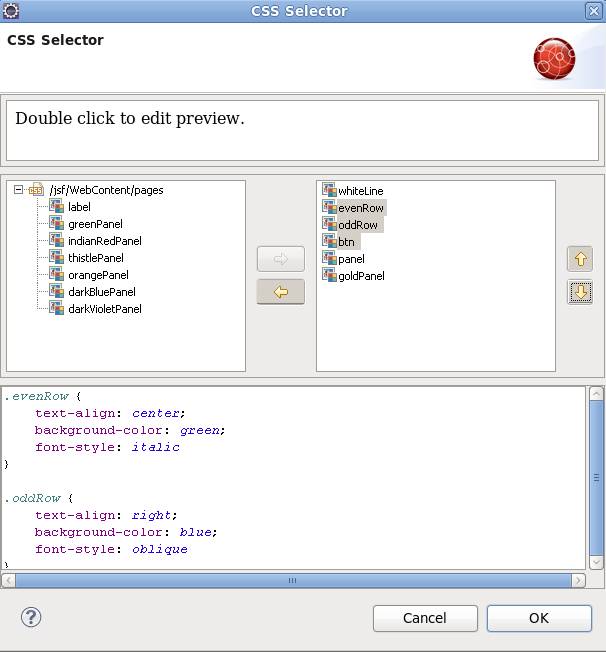The image size is (606, 652).
Task: Click the .oddRow selector in CSS code
Action: [x=32, y=498]
